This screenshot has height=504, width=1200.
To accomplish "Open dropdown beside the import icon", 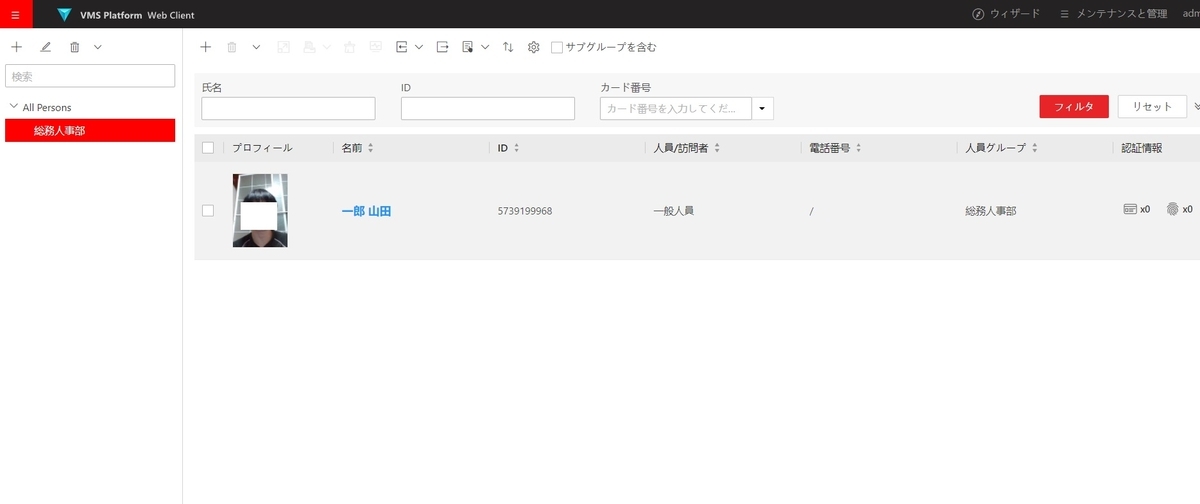I will pyautogui.click(x=419, y=47).
